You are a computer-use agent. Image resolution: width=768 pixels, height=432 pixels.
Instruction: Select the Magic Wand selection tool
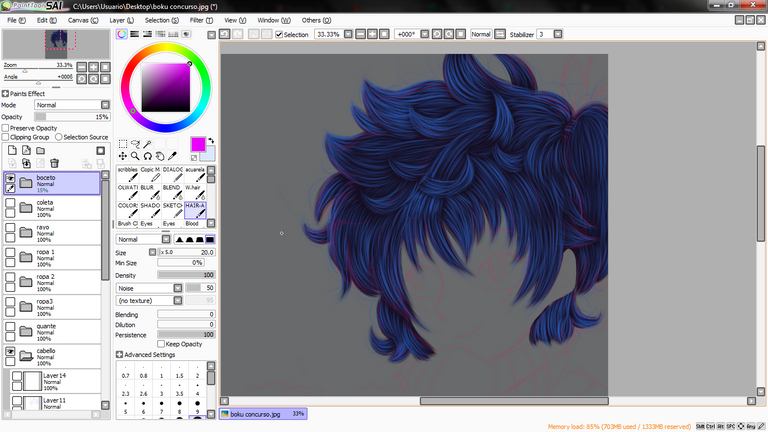tap(147, 144)
